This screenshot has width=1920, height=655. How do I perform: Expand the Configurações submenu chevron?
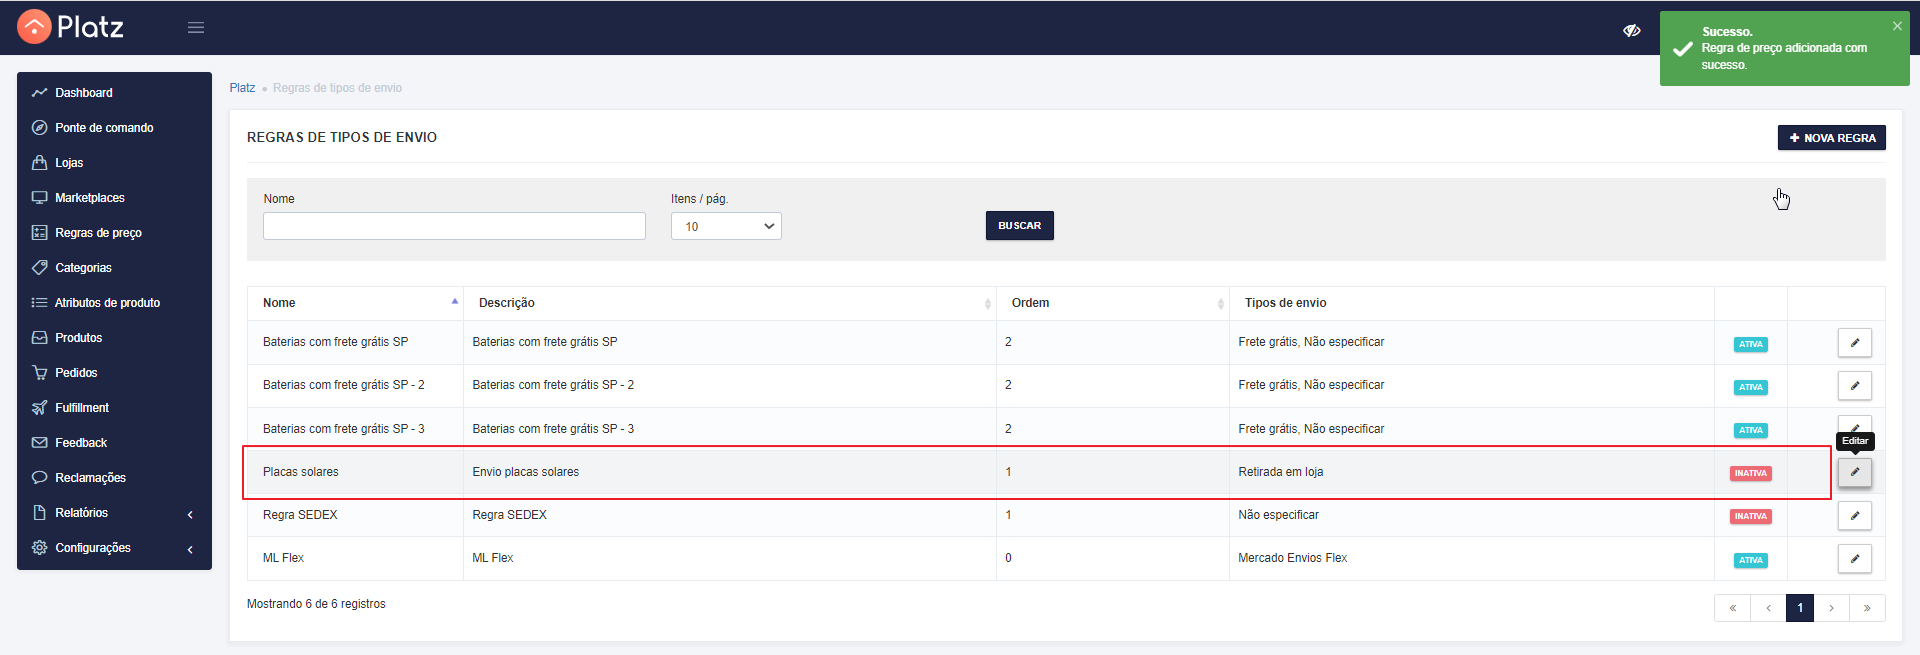(x=190, y=549)
